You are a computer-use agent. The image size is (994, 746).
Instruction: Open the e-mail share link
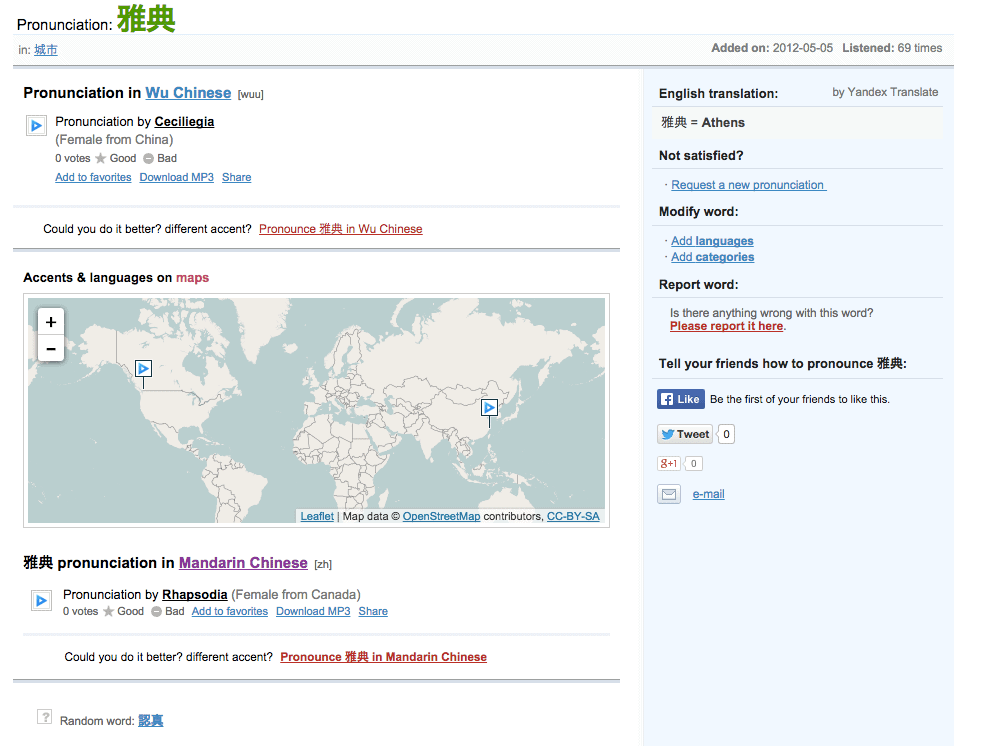click(x=708, y=494)
